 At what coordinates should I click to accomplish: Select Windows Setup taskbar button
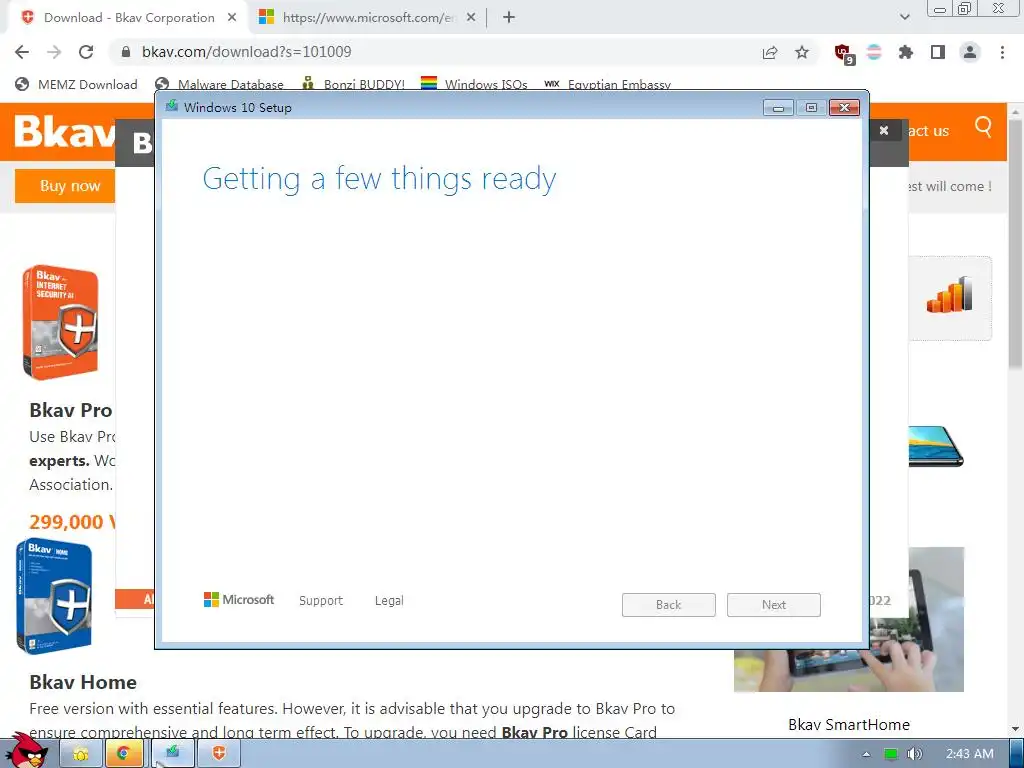click(x=172, y=754)
